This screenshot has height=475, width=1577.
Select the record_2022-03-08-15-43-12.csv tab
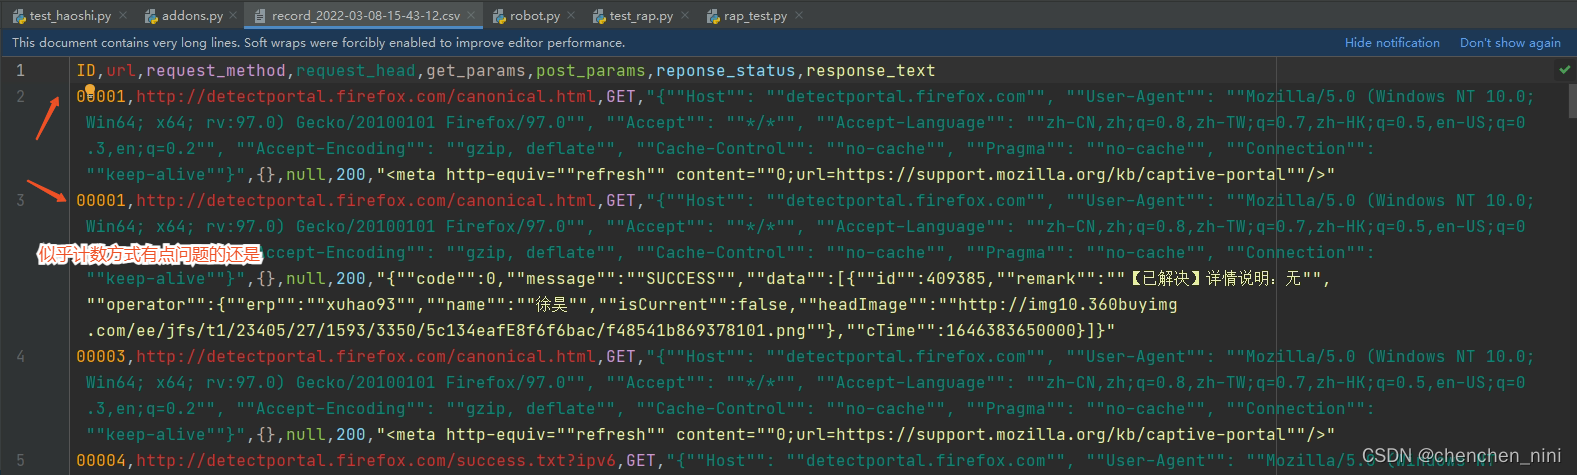tap(365, 16)
